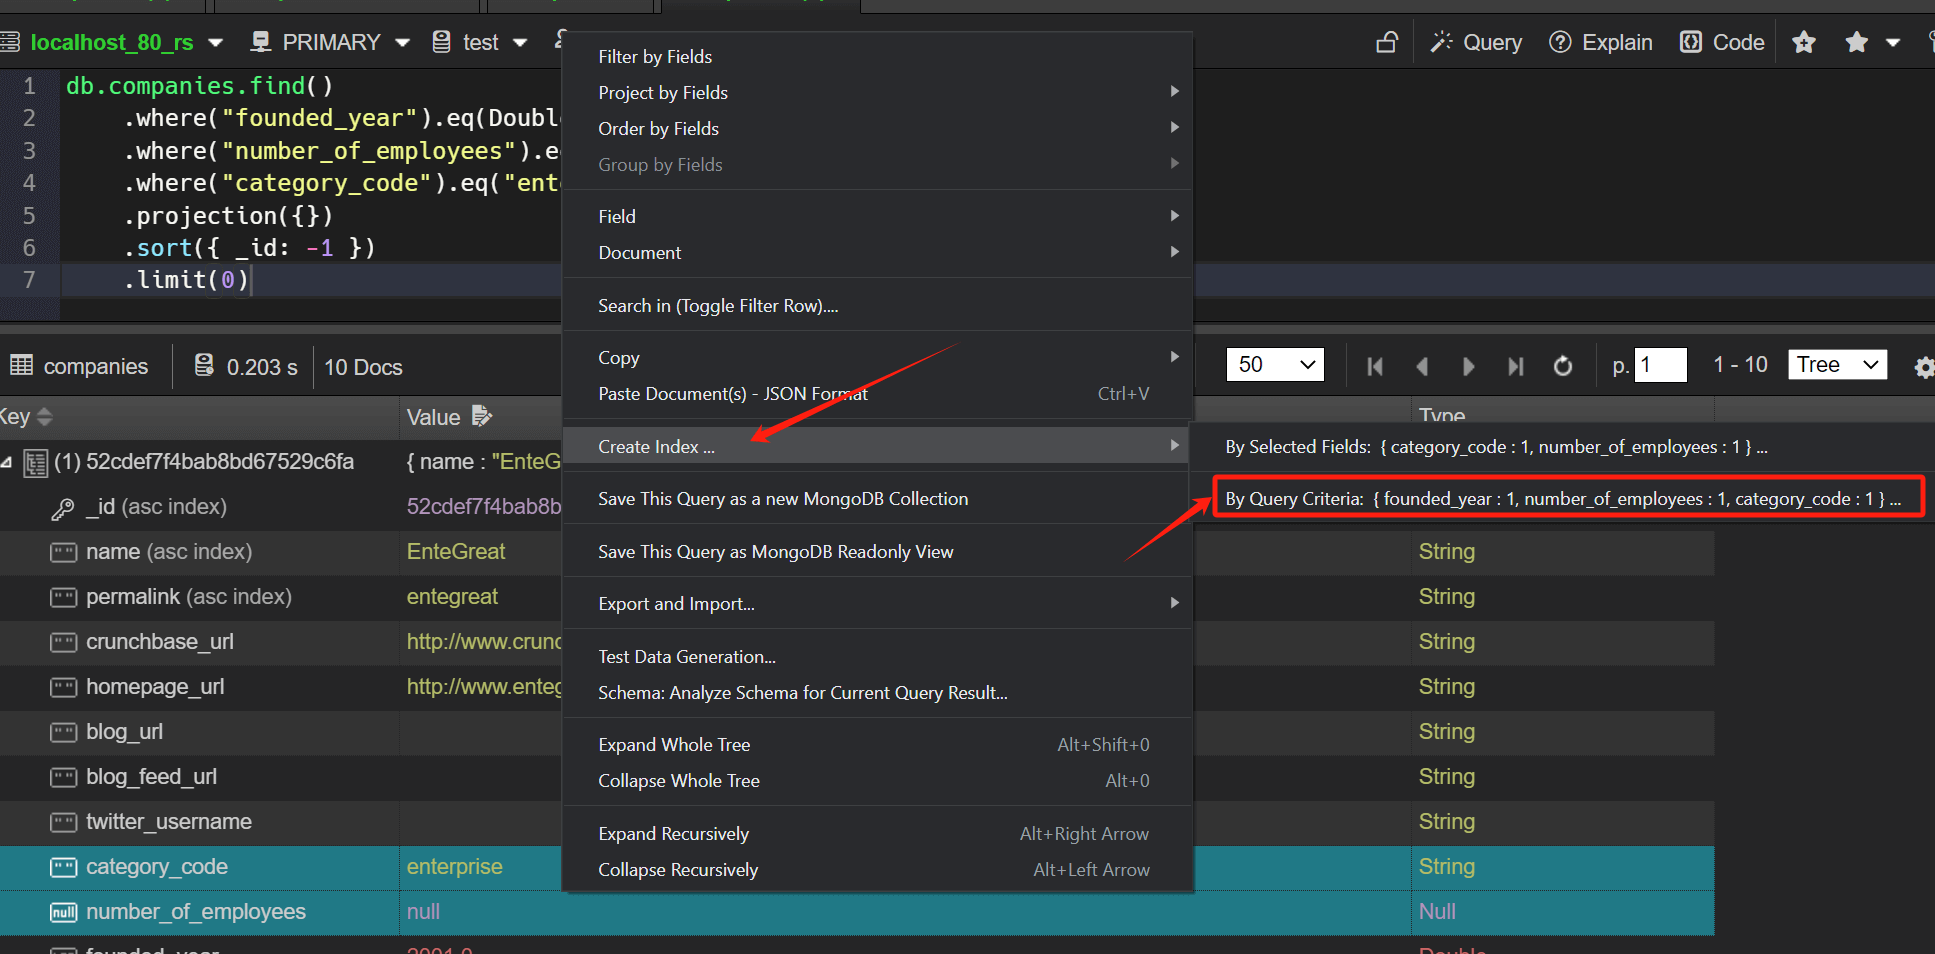
Task: Click the page number input field
Action: tap(1661, 365)
